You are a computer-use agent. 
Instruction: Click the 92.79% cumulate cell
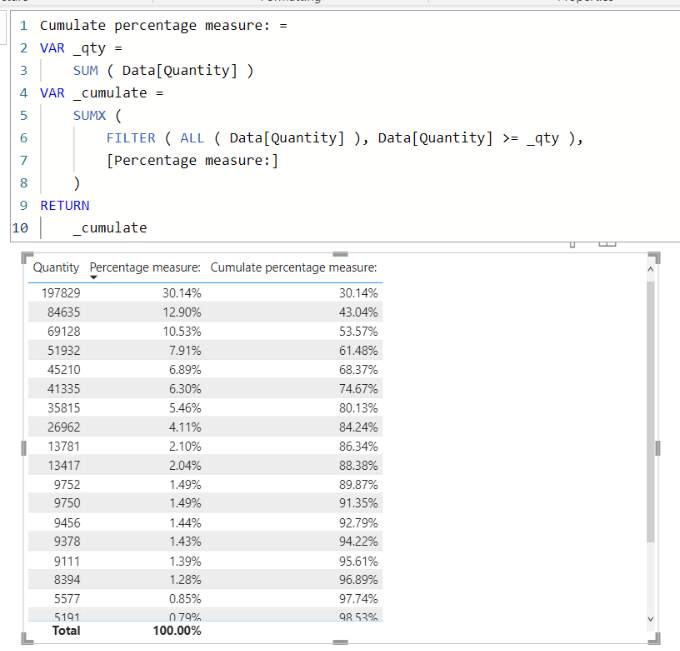click(358, 523)
